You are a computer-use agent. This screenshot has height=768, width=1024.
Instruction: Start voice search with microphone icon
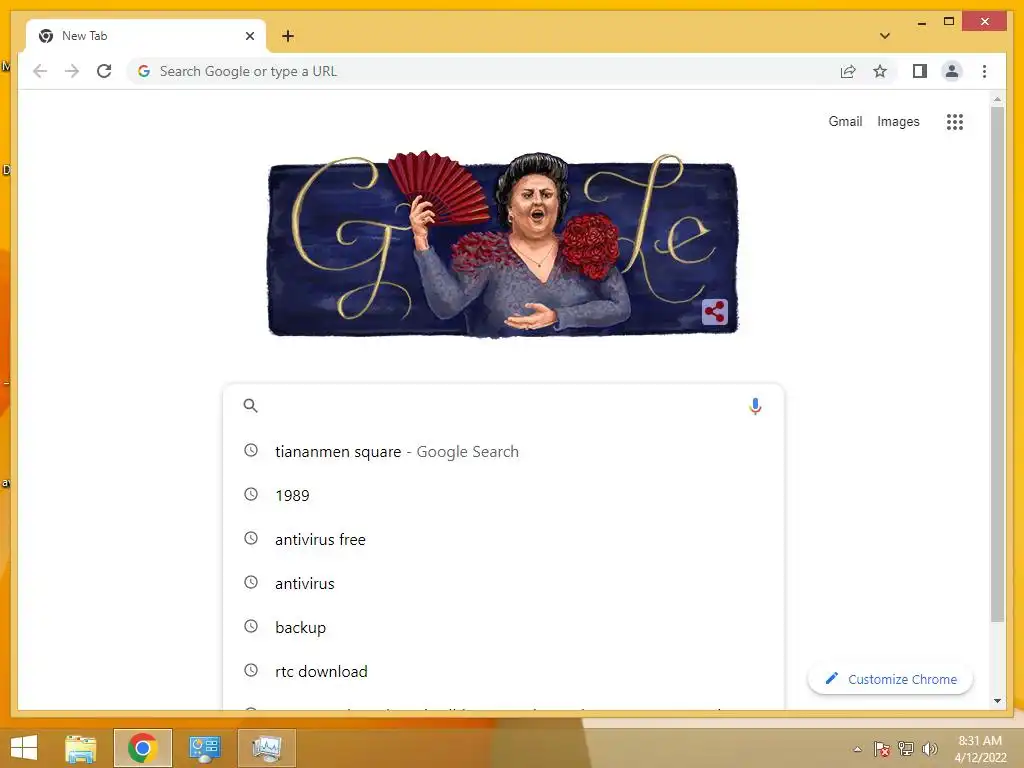(755, 406)
